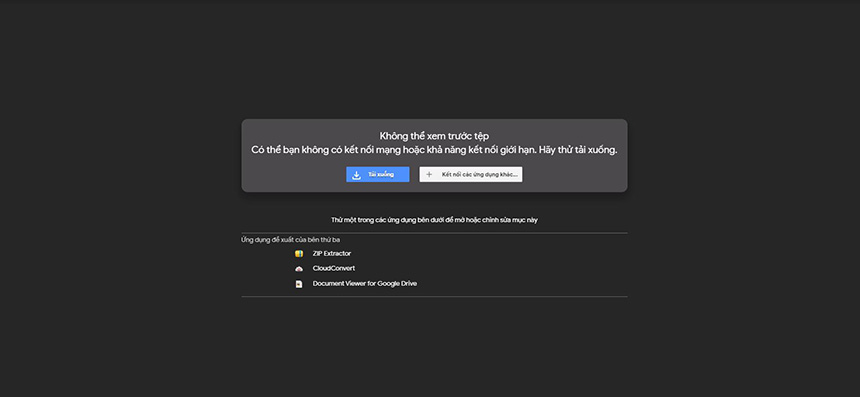
Task: Click the connection error message text
Action: coord(434,150)
